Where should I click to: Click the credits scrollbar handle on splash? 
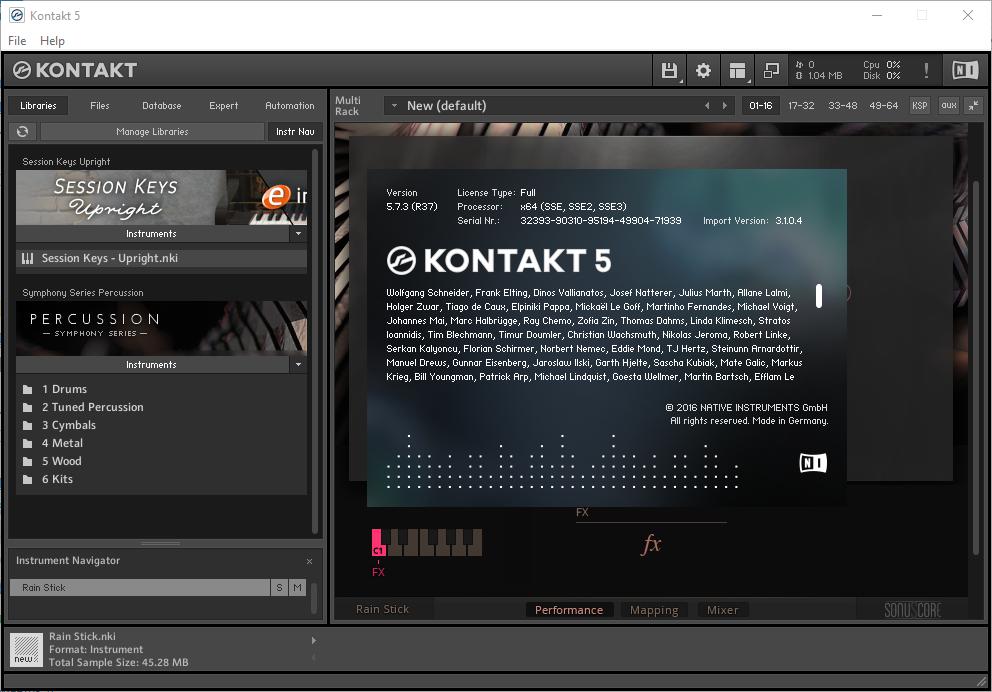819,295
